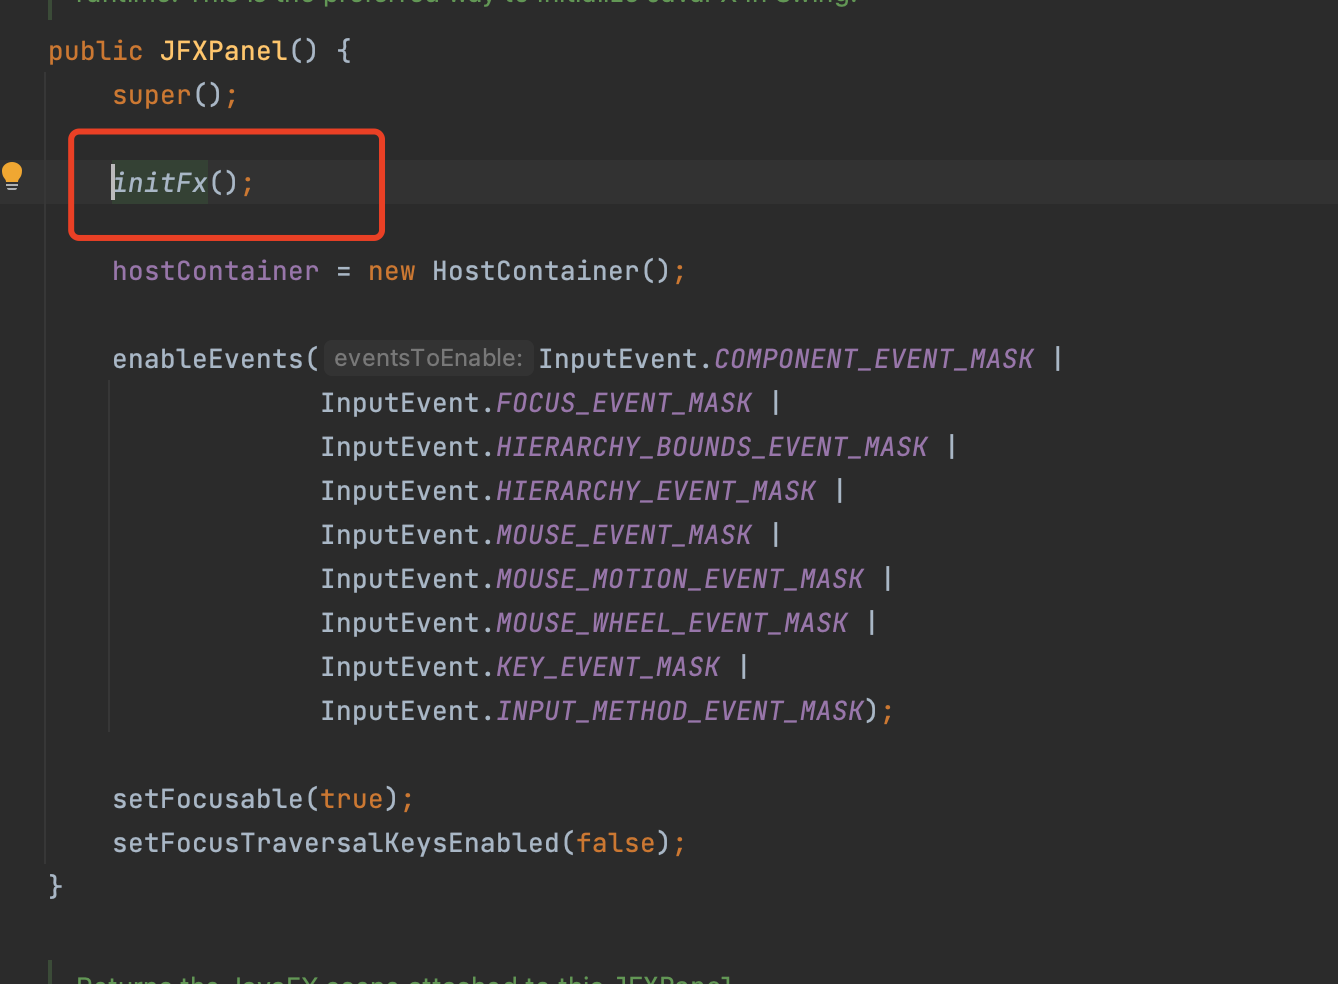Click the eventsToEnable inline parameter hint
This screenshot has width=1338, height=984.
pos(428,358)
